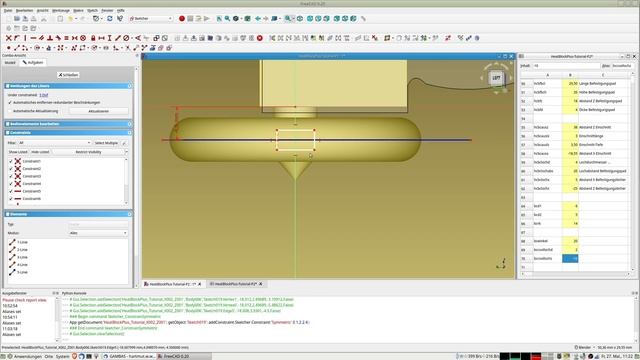
Task: Select the Create Point tool
Action: pos(9,48)
